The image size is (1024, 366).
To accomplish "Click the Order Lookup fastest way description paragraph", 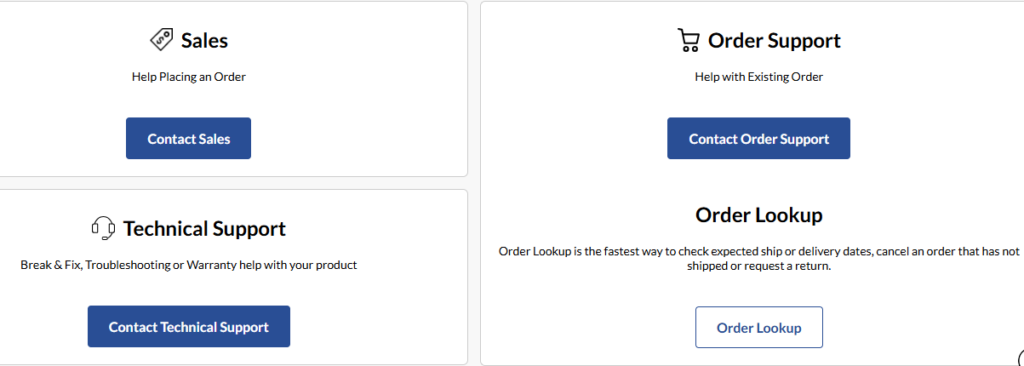I will click(759, 259).
